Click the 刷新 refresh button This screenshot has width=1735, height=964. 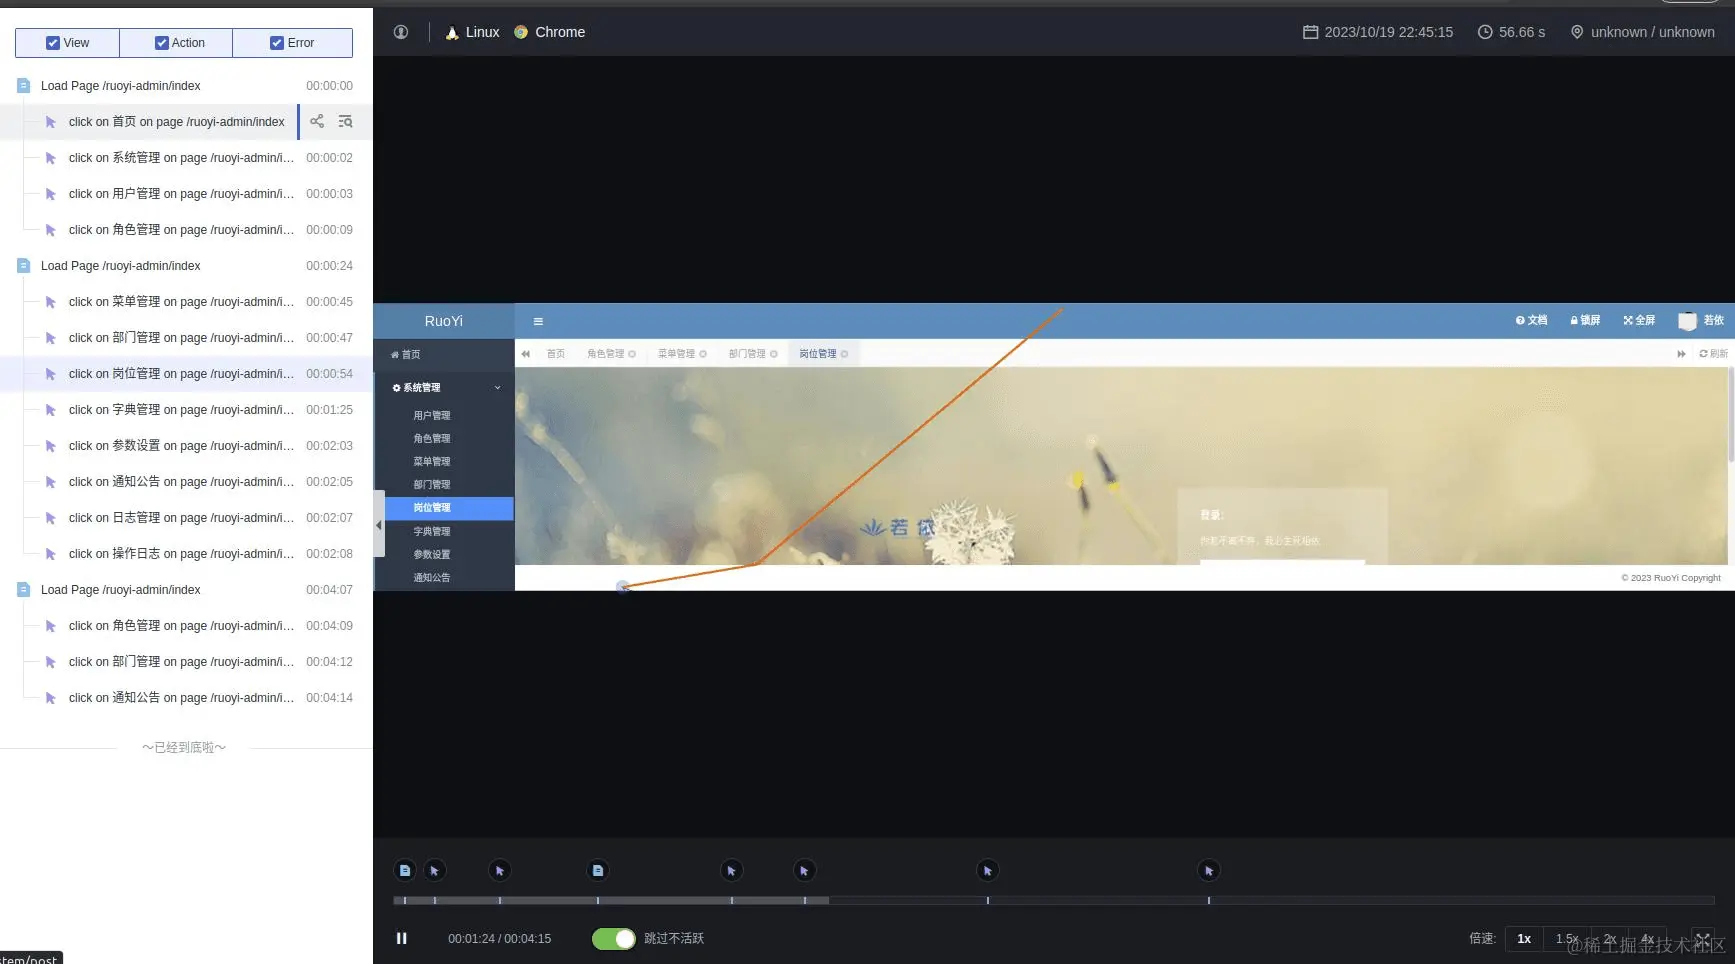[1713, 354]
